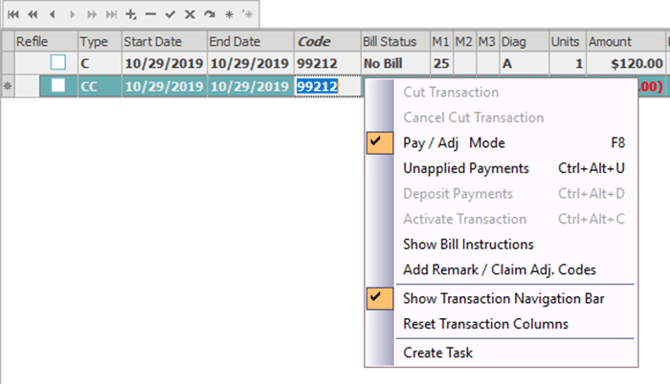Click the M2 column header
Viewport: 670px width, 384px height.
click(464, 41)
